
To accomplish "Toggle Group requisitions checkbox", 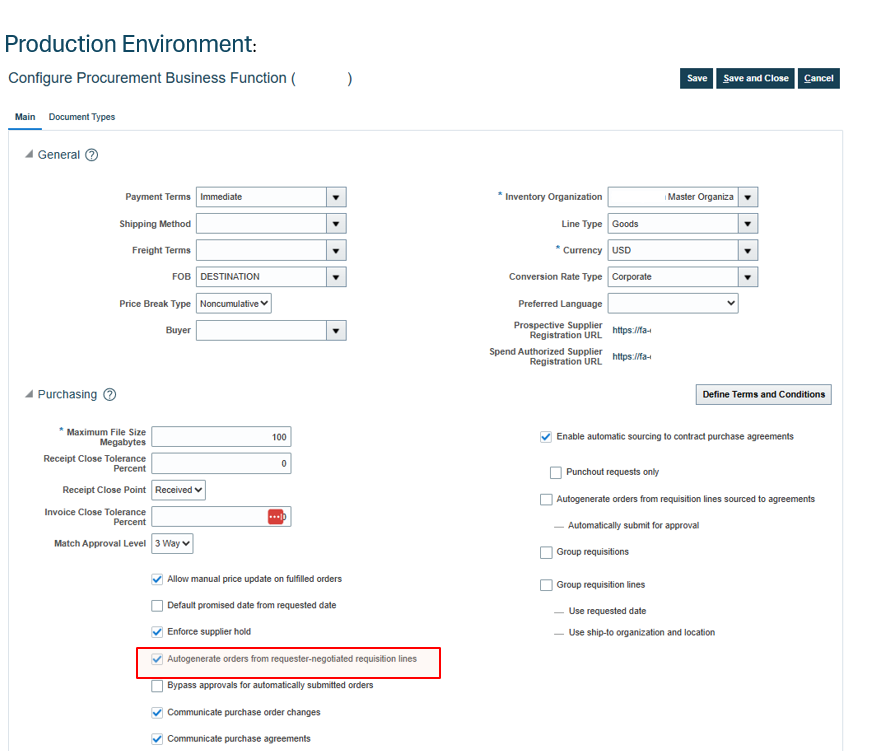I will [x=546, y=552].
